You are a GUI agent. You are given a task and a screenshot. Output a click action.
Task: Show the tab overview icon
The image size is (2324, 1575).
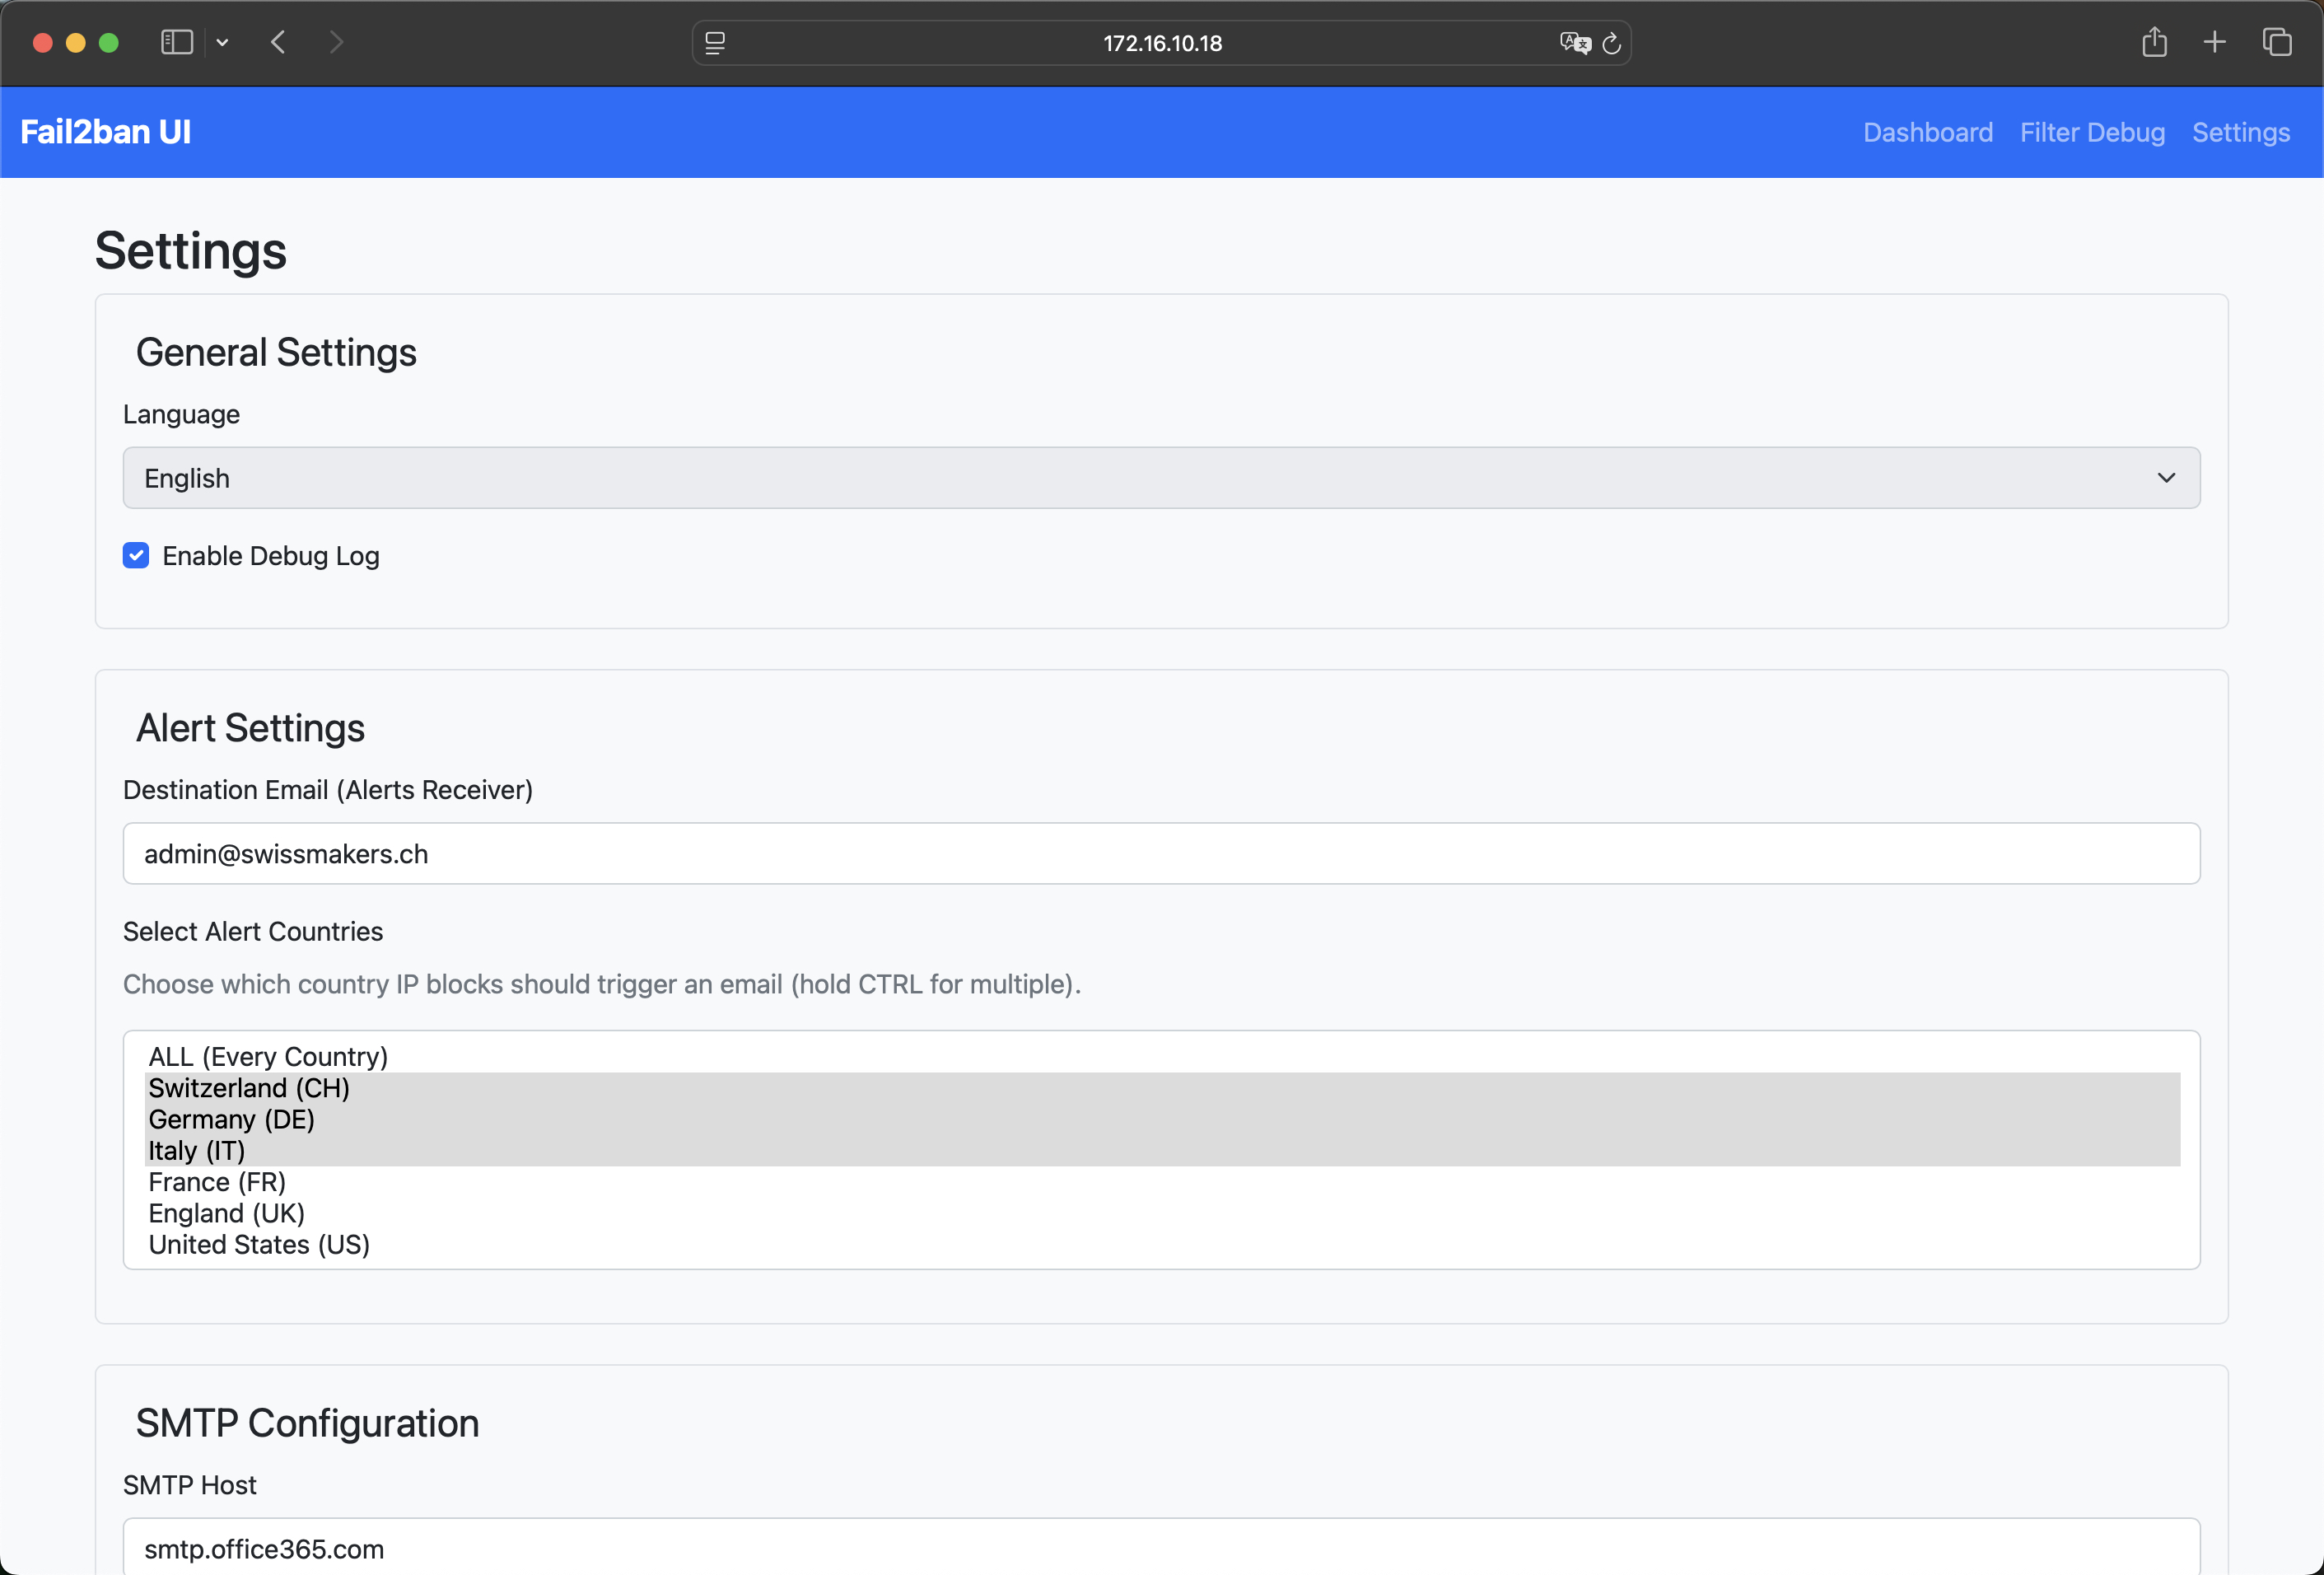click(x=2277, y=42)
